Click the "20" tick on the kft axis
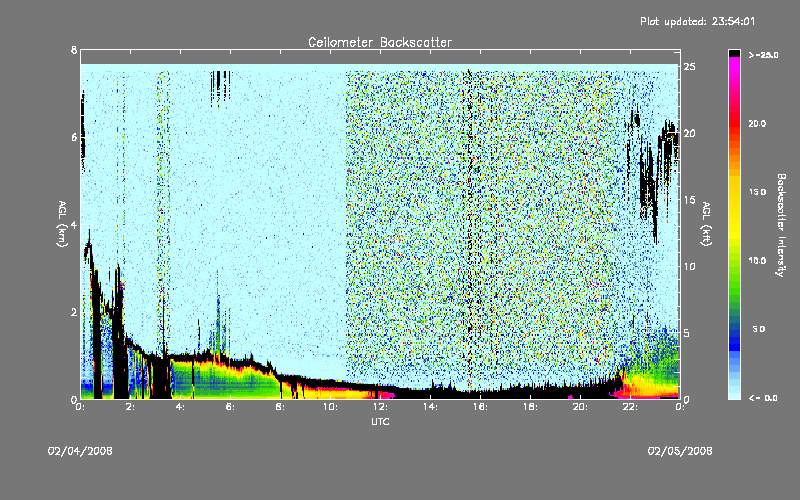Screen dimensions: 800x500 click(x=689, y=133)
